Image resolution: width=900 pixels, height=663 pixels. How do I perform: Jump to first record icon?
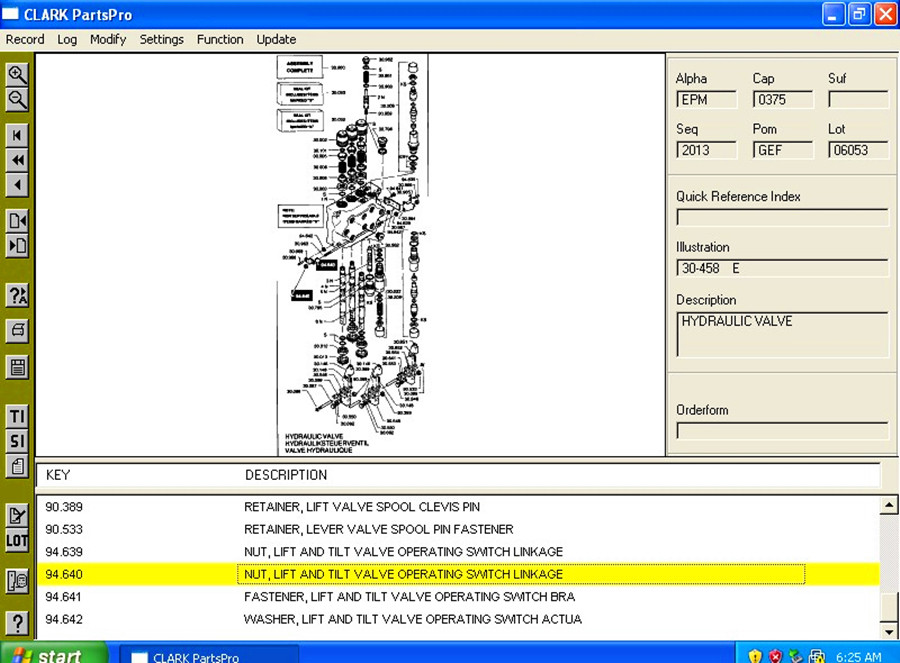click(x=17, y=135)
